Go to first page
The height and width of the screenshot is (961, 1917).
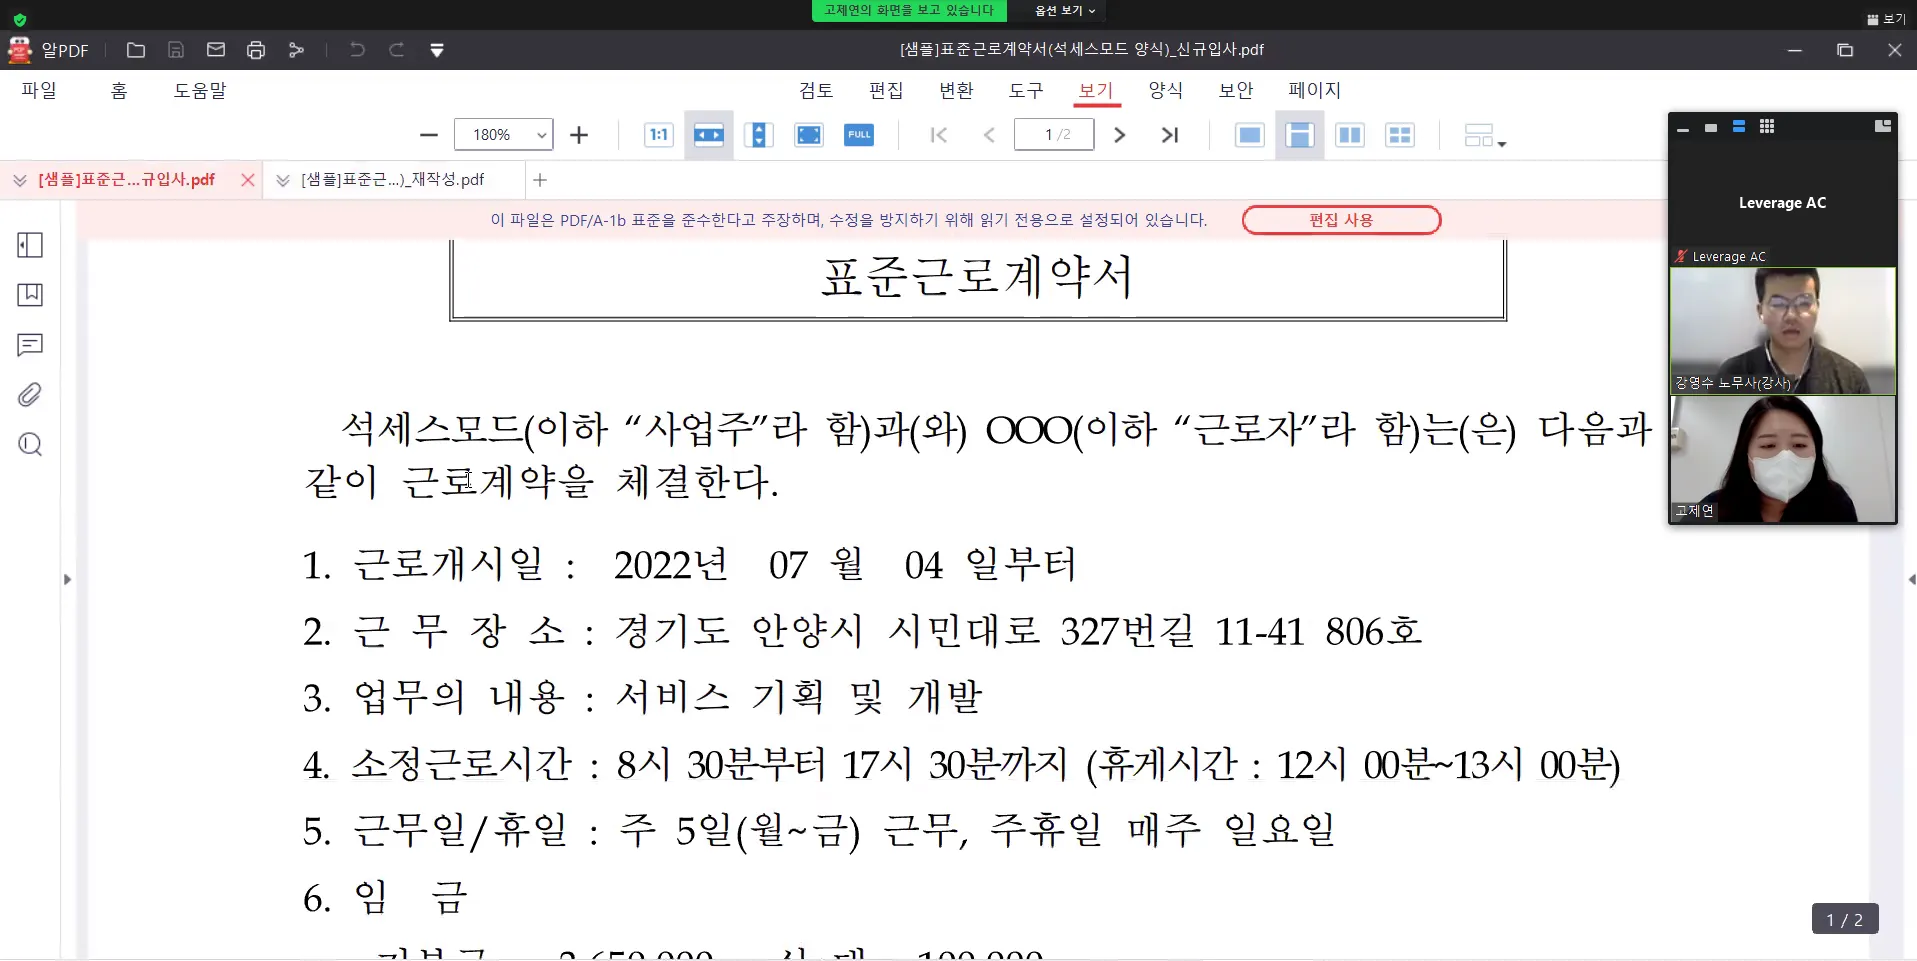pos(939,135)
